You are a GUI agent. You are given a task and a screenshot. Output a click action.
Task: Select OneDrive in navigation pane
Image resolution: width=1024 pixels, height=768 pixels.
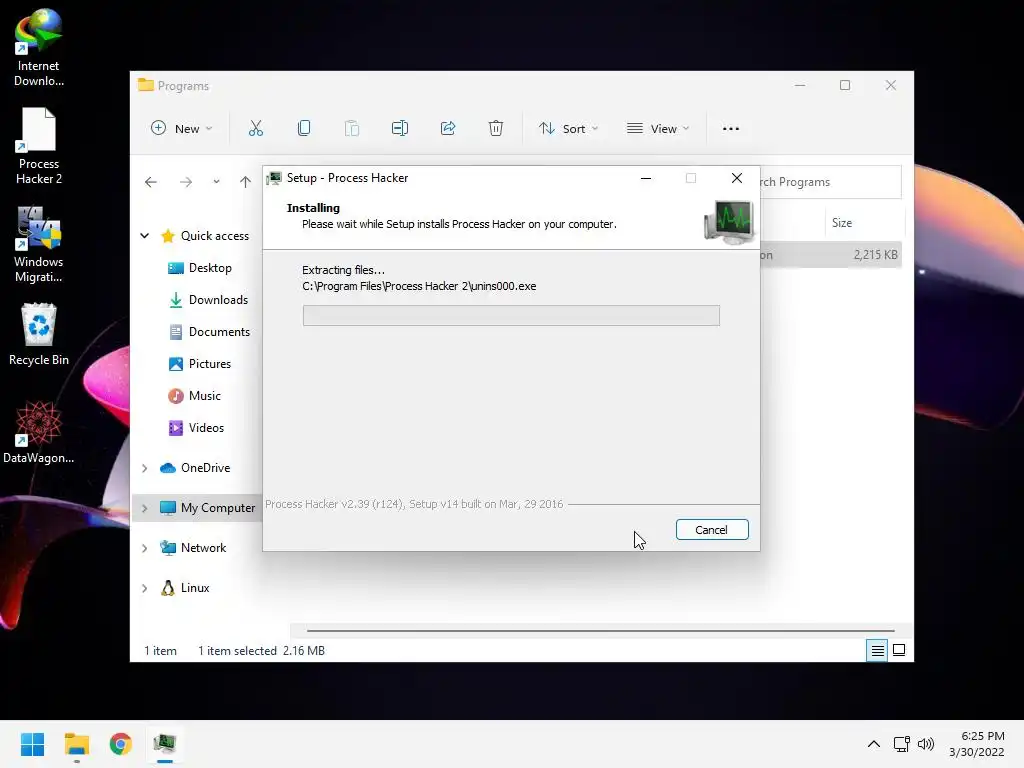(x=205, y=468)
